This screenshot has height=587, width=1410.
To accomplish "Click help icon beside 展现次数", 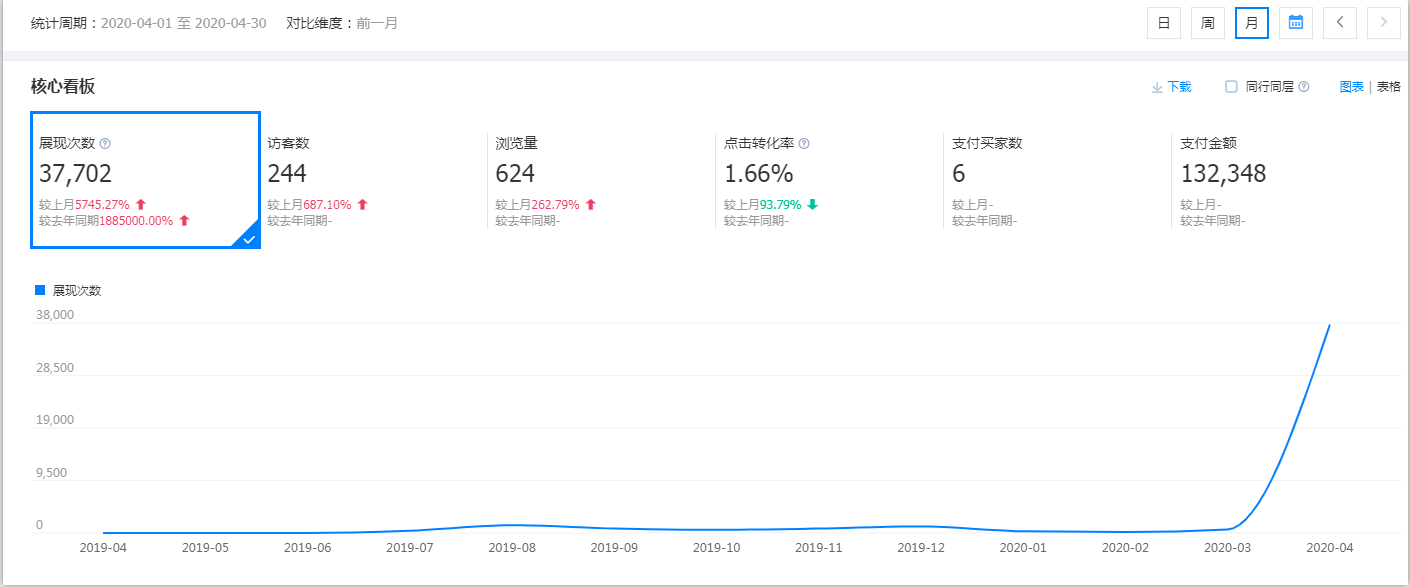I will [x=105, y=144].
